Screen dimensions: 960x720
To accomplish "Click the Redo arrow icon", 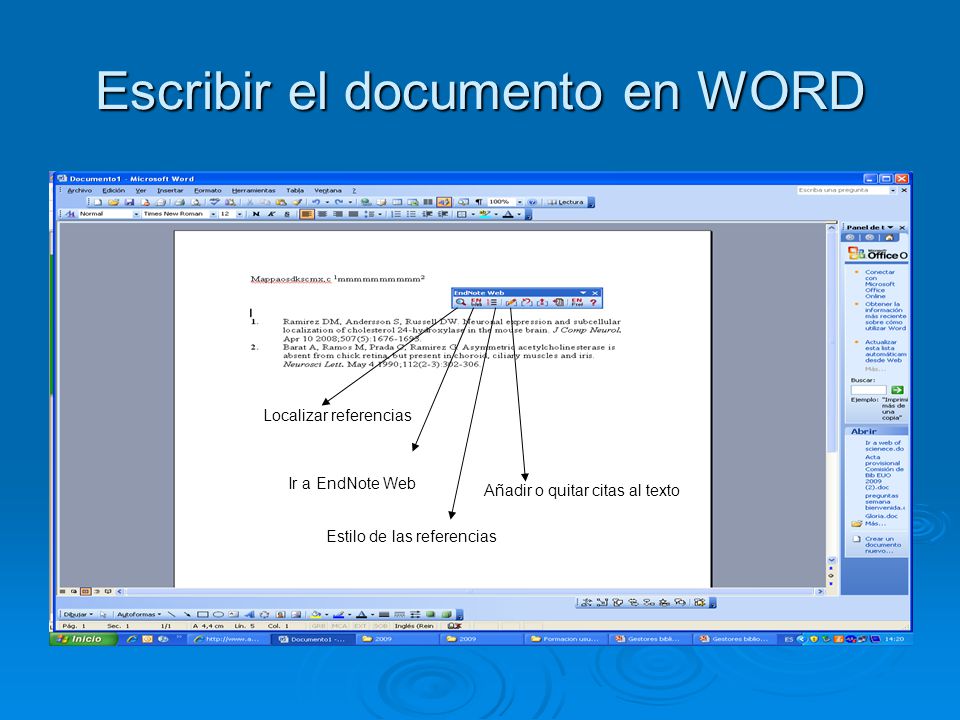I will click(339, 202).
